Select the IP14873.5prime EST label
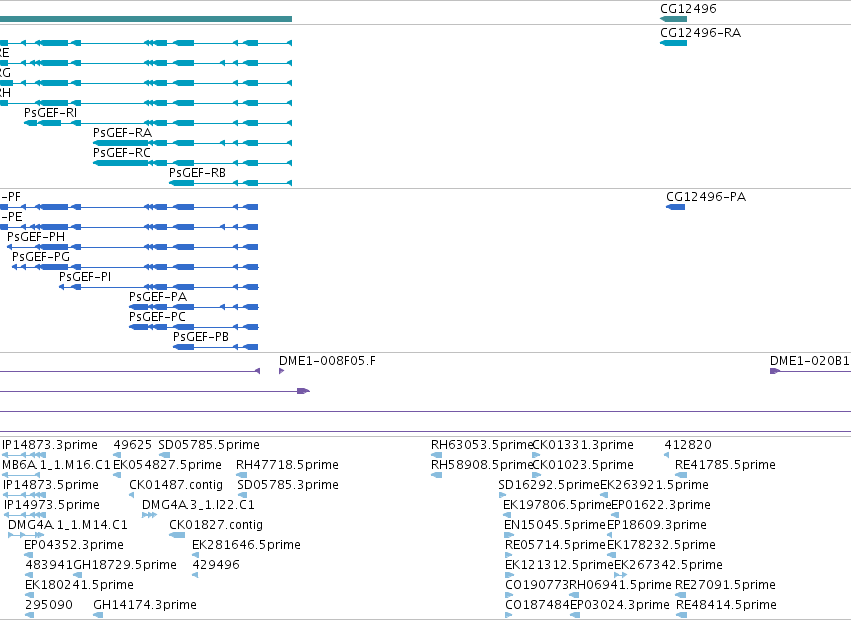Image resolution: width=851 pixels, height=620 pixels. coord(51,485)
